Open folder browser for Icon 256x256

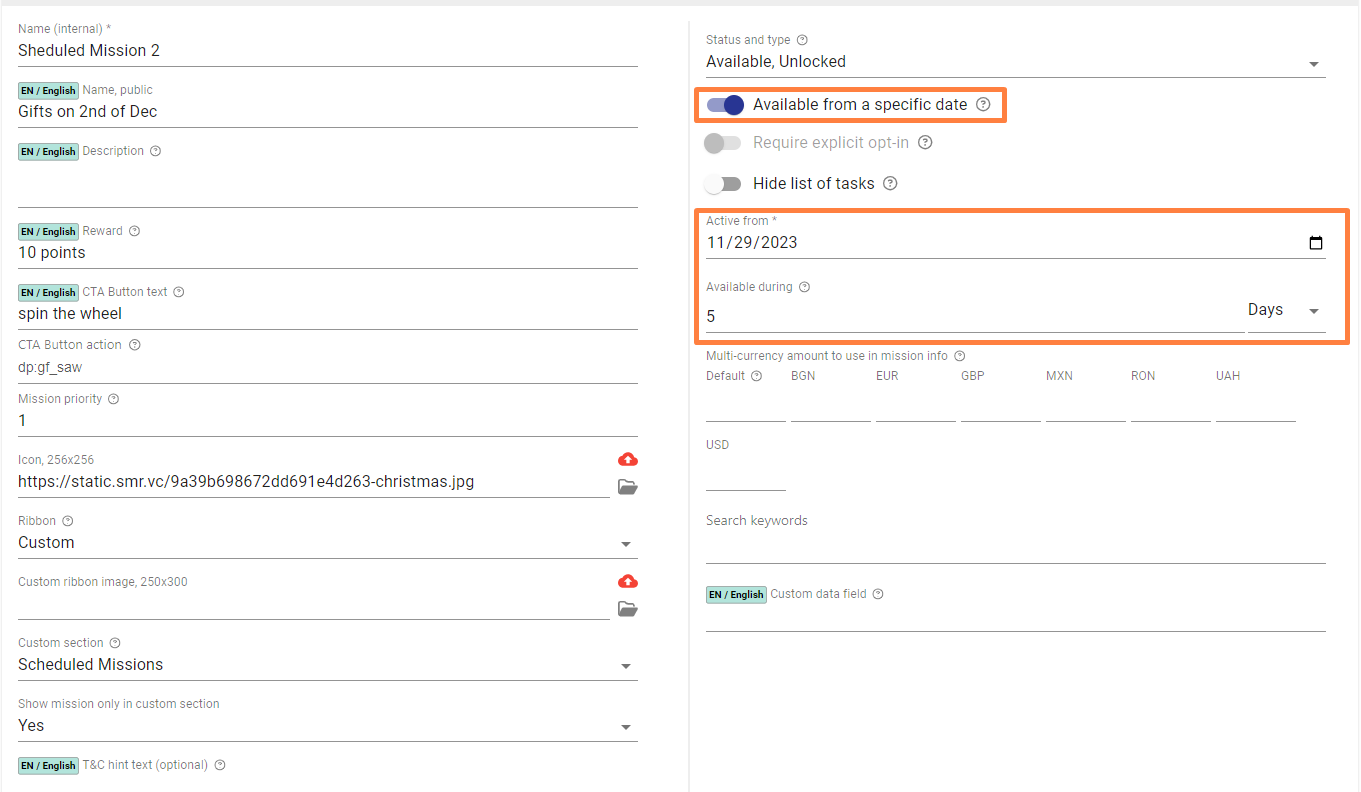tap(627, 487)
